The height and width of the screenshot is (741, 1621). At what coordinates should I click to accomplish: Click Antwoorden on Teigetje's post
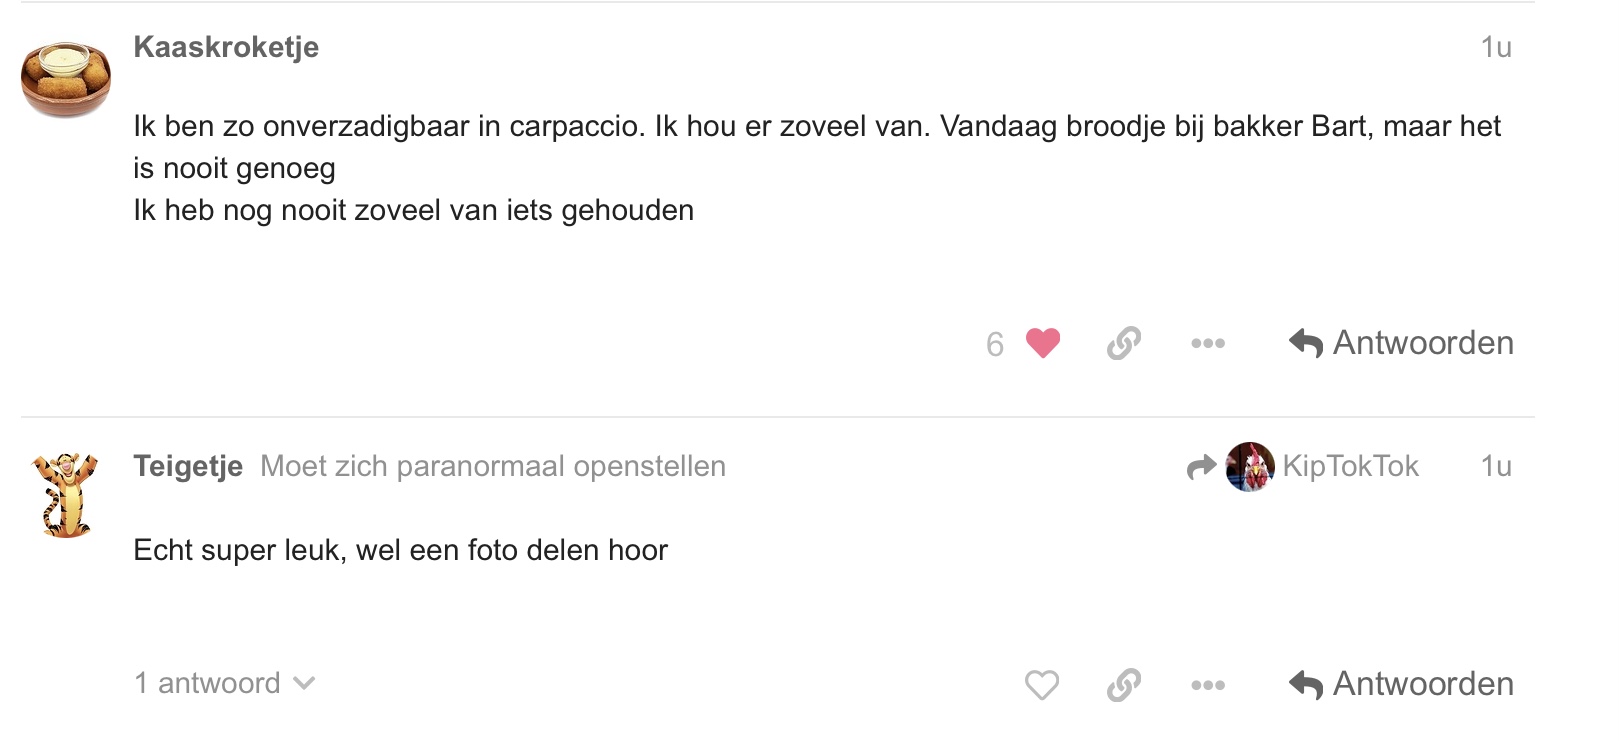[x=1401, y=684]
